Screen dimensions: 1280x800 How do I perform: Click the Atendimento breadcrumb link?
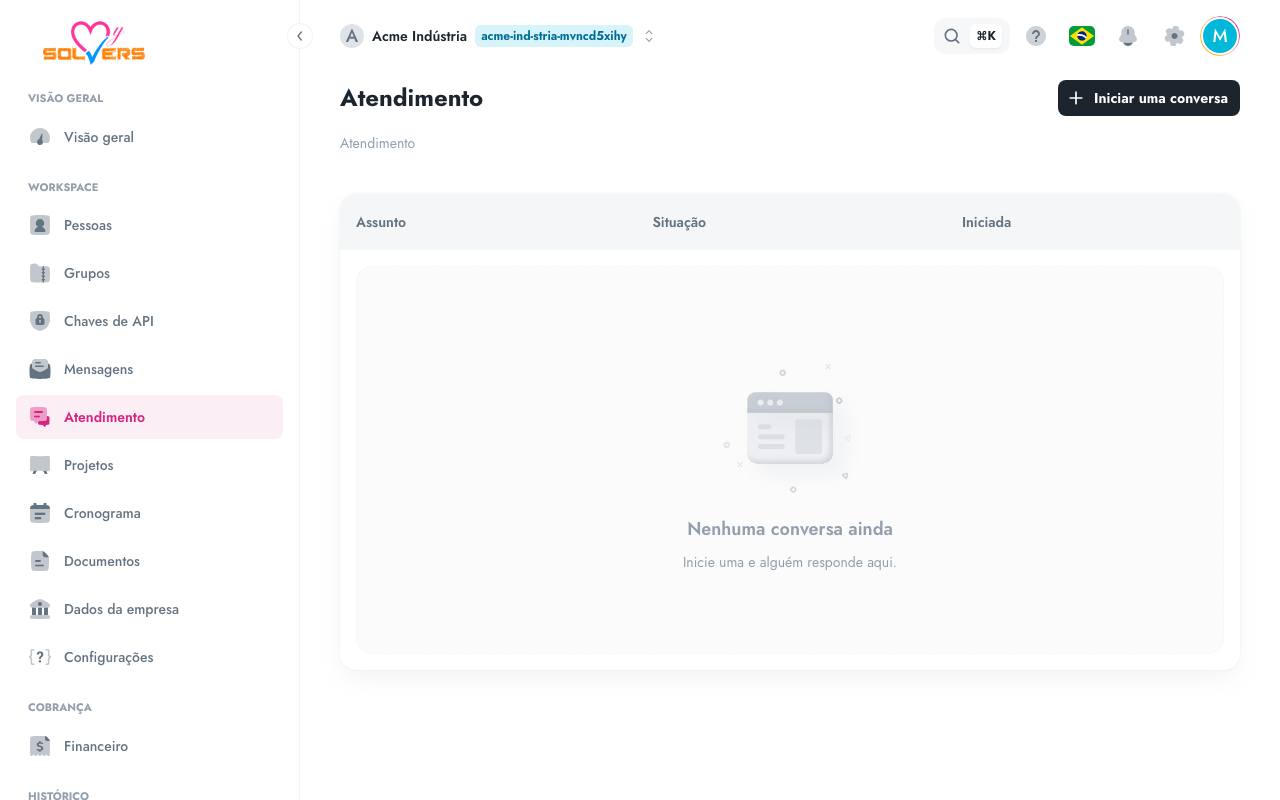(377, 143)
